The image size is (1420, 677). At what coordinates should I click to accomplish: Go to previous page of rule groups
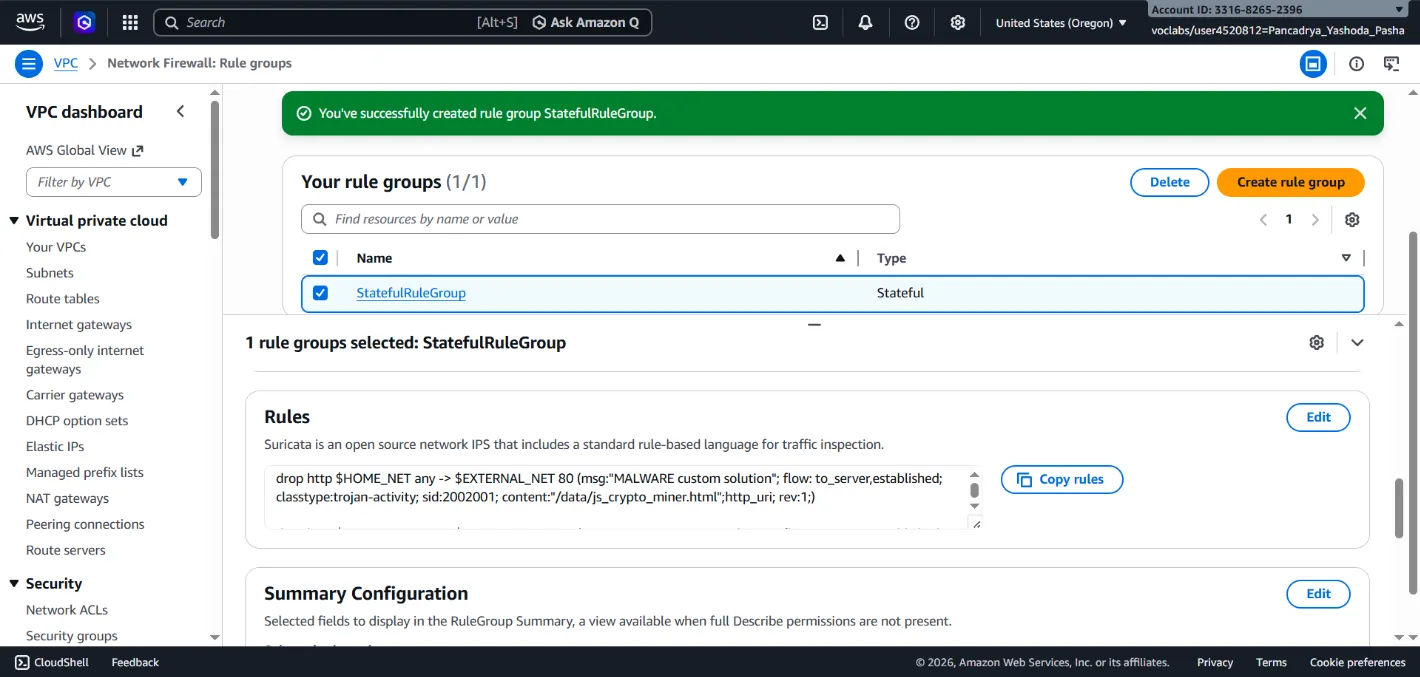pyautogui.click(x=1263, y=219)
